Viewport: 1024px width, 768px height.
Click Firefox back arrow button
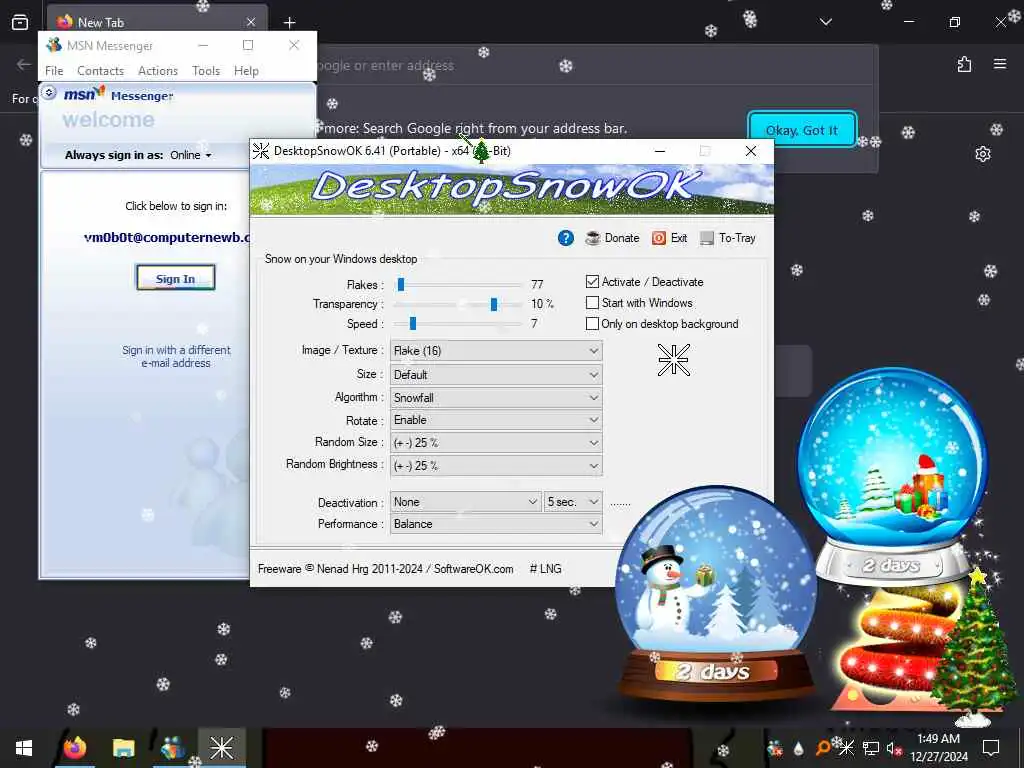pos(24,64)
